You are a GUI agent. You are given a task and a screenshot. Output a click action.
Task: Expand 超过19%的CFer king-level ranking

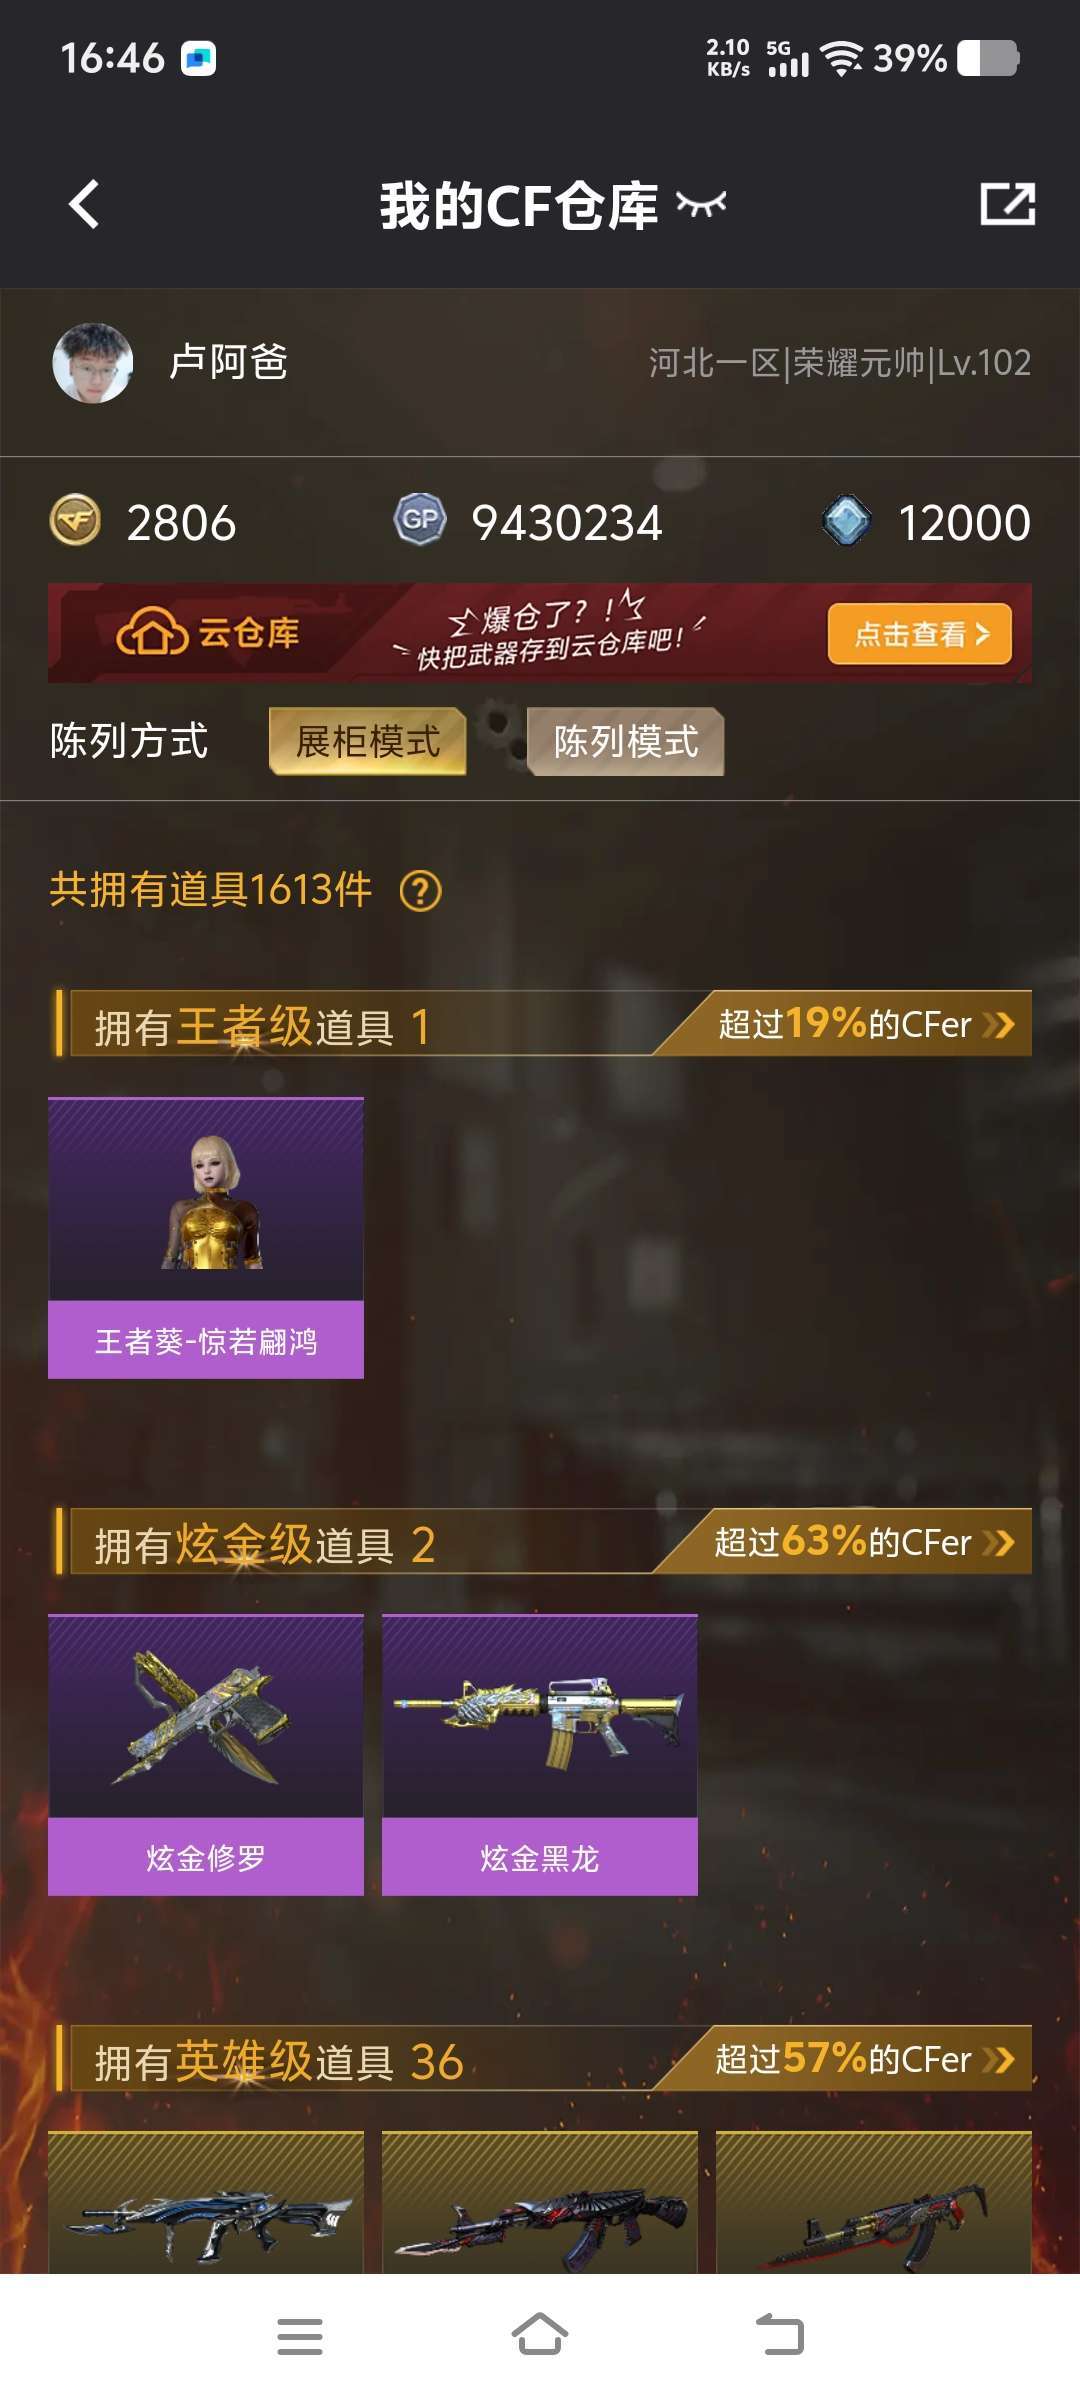pyautogui.click(x=866, y=1024)
